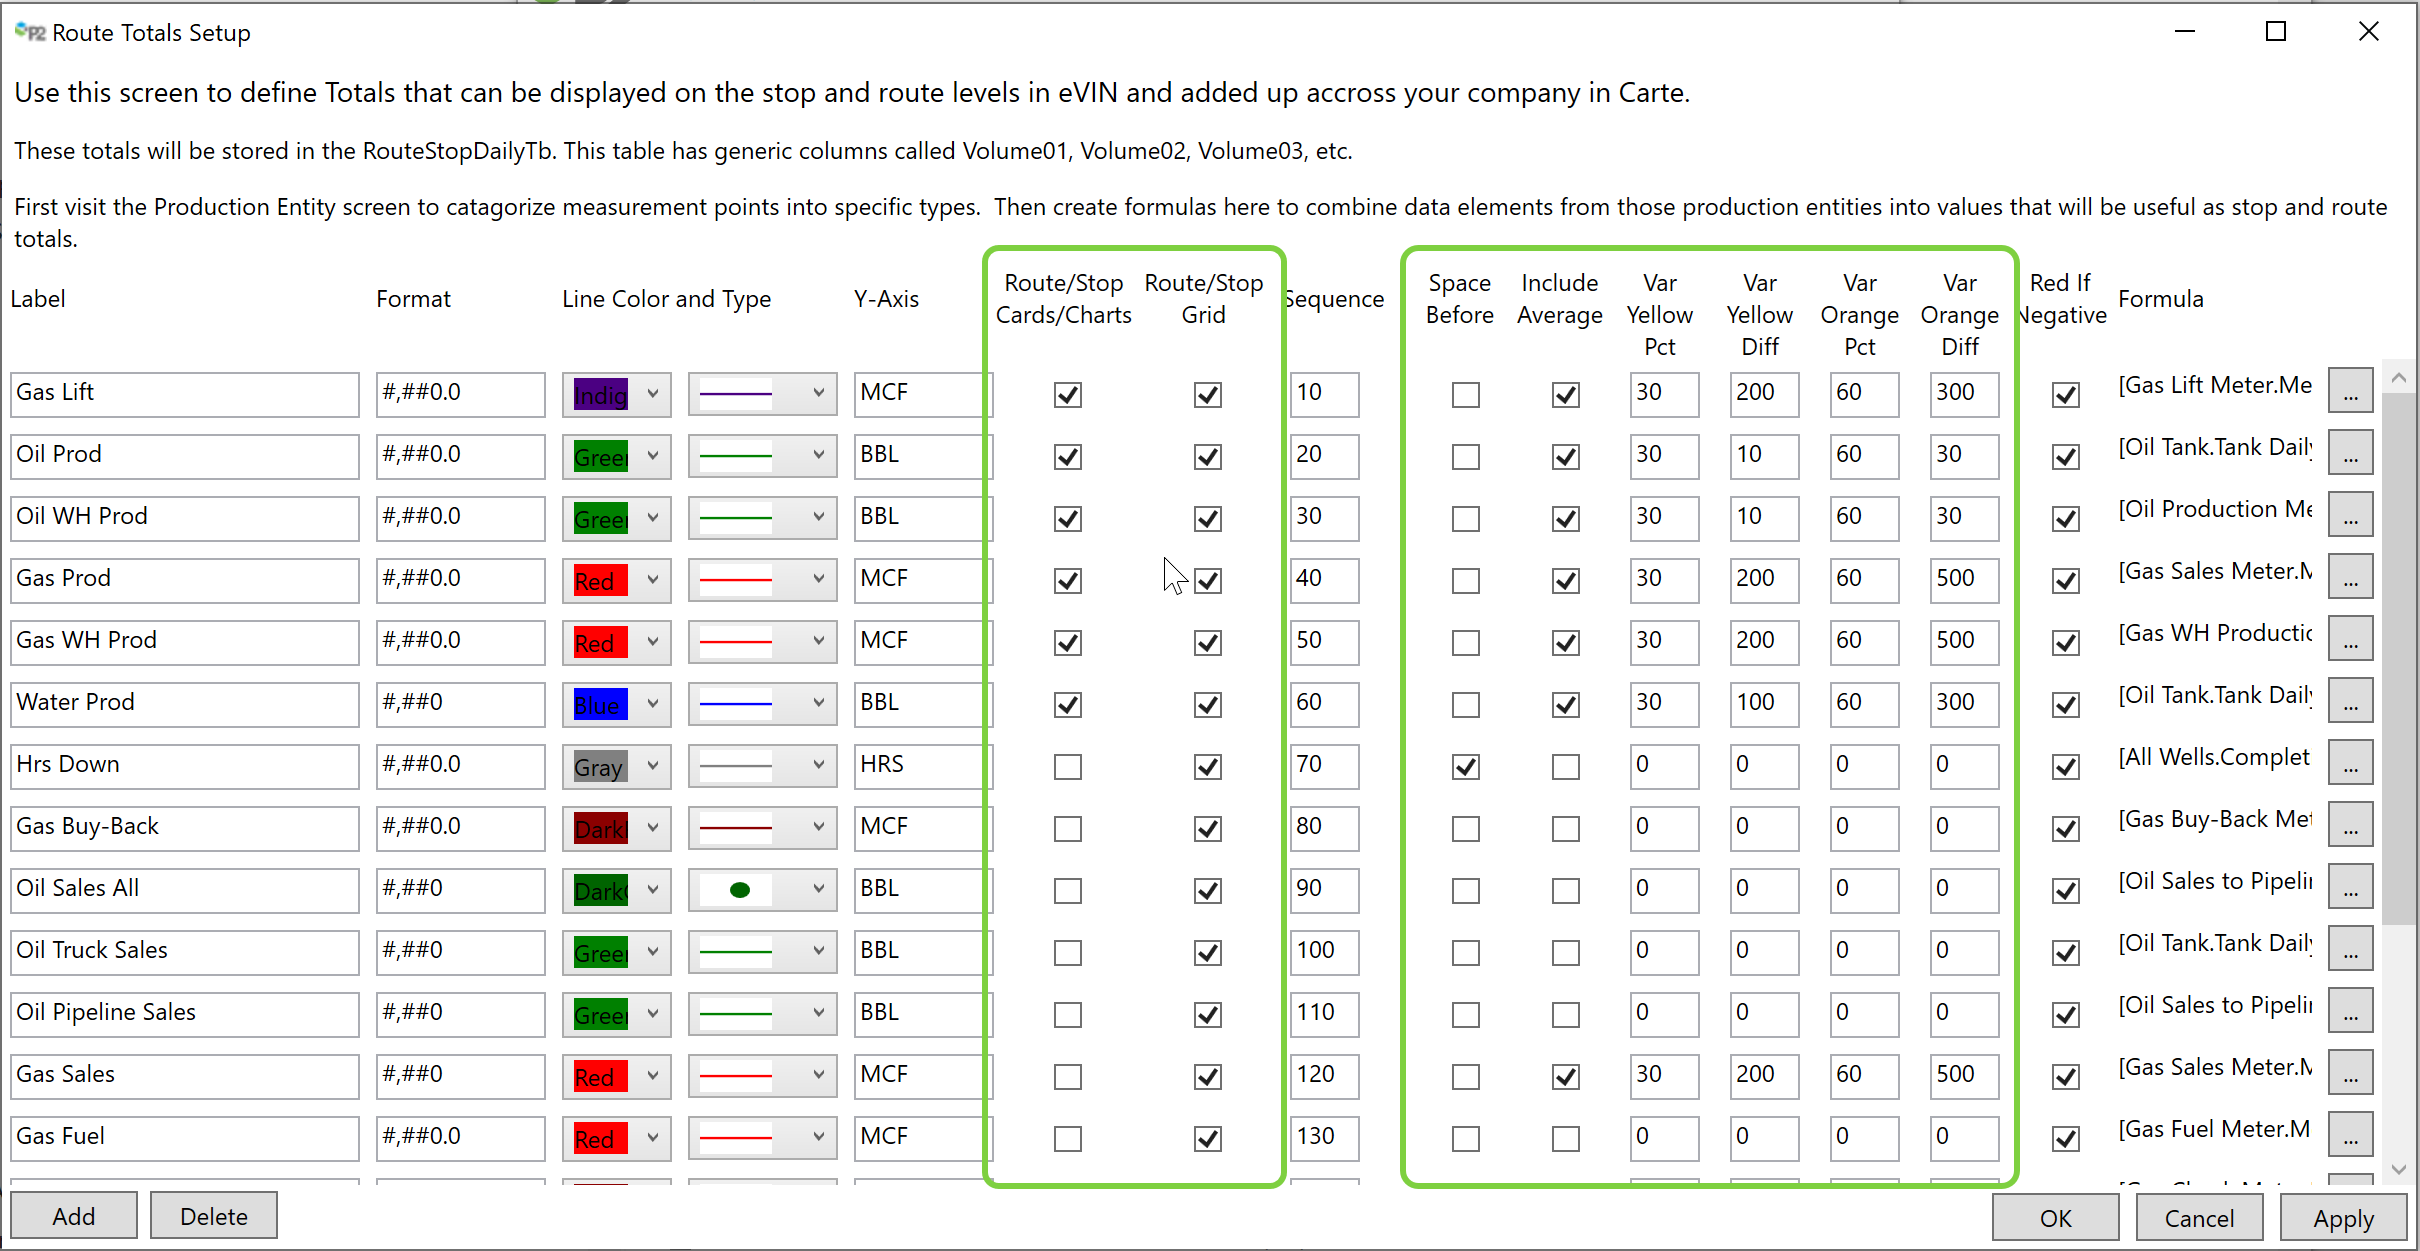
Task: Click the Add button
Action: 74,1216
